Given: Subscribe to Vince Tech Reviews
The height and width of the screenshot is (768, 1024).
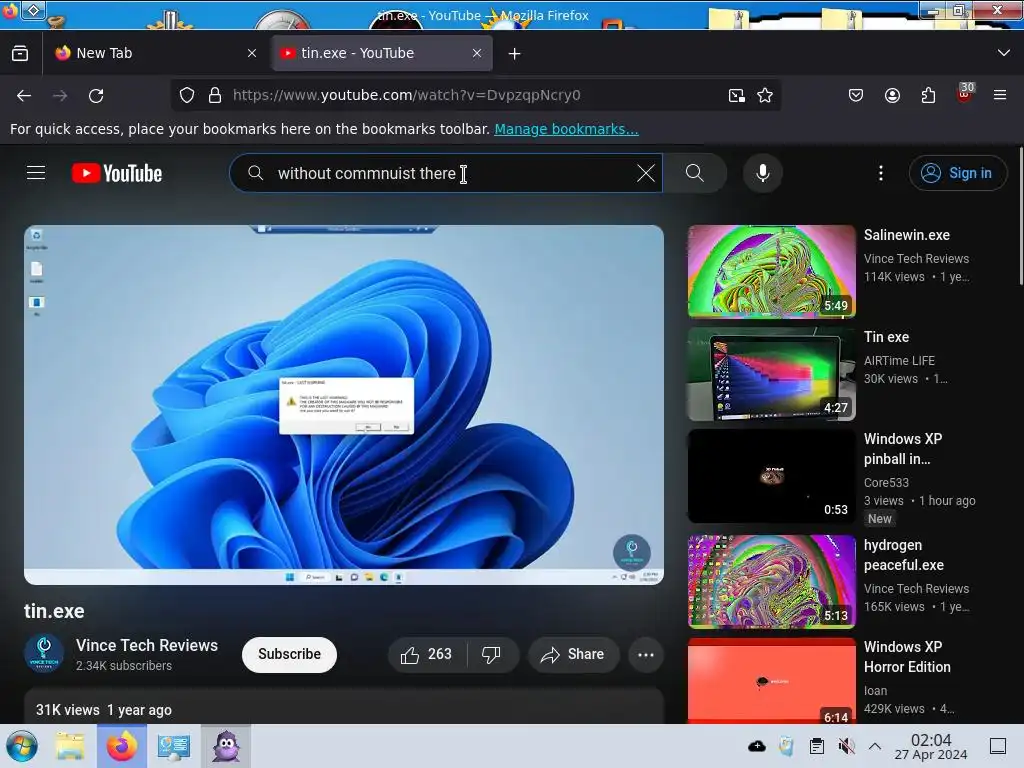Looking at the screenshot, I should pyautogui.click(x=289, y=654).
